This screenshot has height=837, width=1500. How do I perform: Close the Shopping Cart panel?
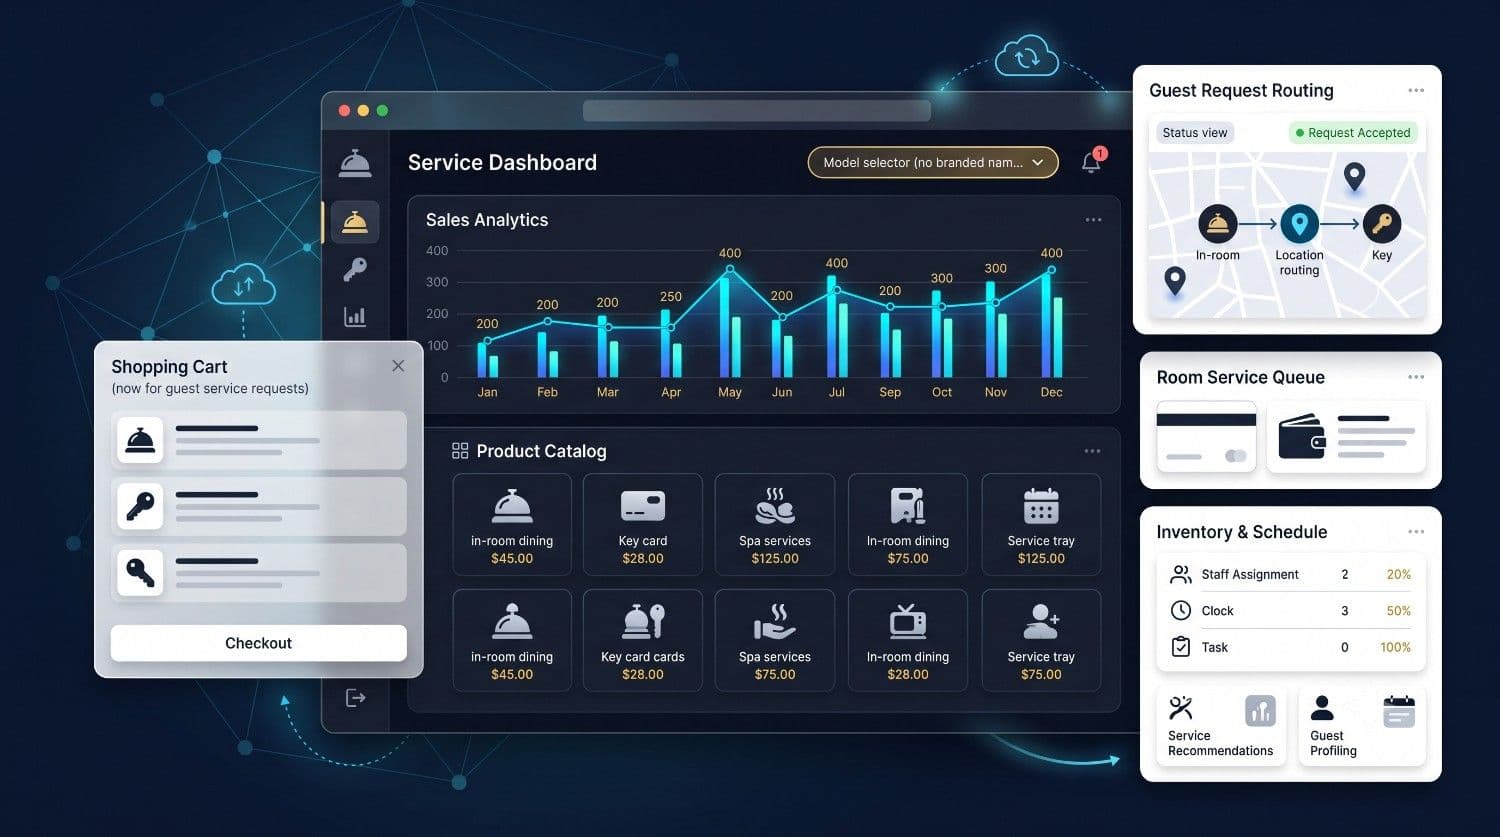pos(398,366)
